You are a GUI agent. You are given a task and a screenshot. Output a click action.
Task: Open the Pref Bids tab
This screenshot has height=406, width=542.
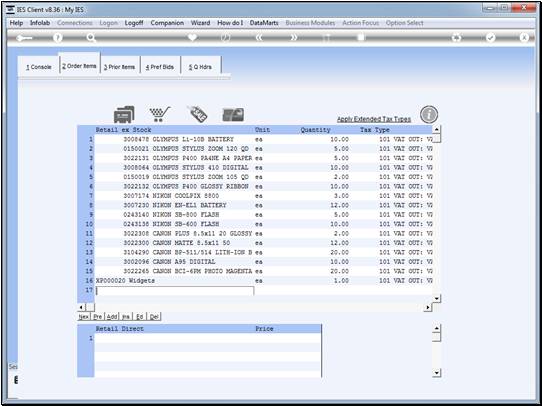[160, 67]
